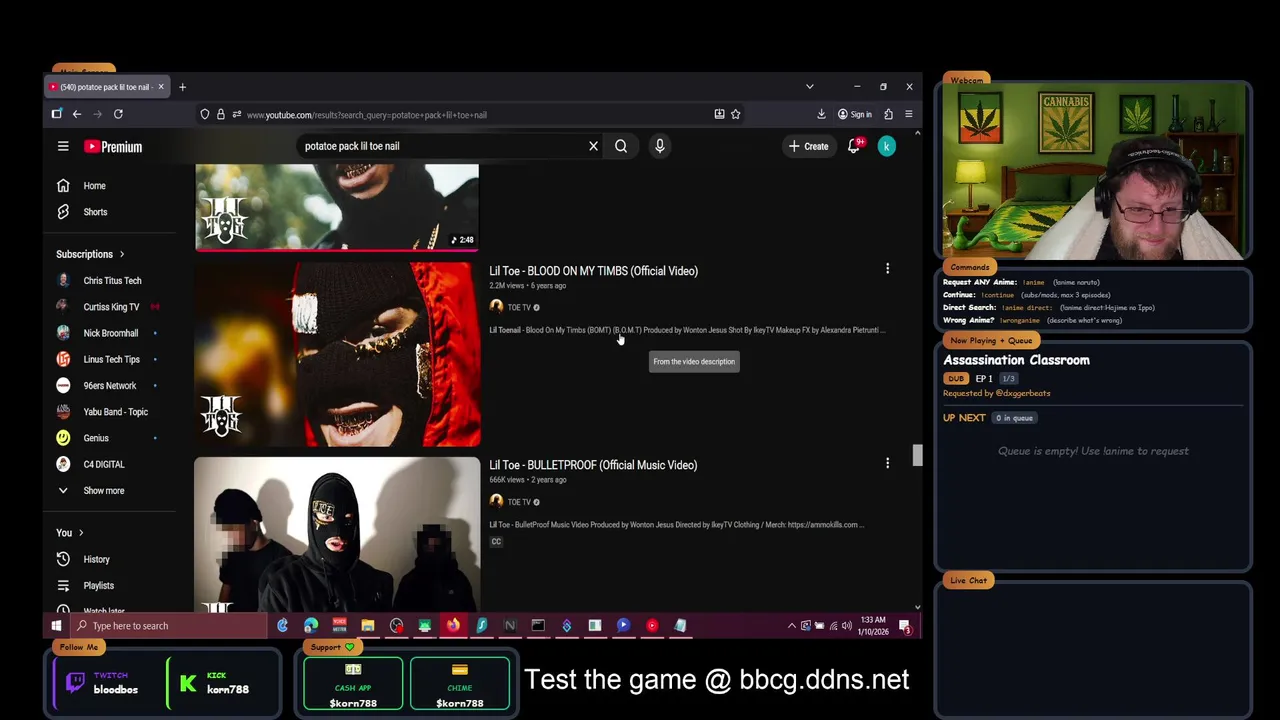Click the CC badge on BULLETPROOF
The image size is (1280, 720).
pos(496,541)
